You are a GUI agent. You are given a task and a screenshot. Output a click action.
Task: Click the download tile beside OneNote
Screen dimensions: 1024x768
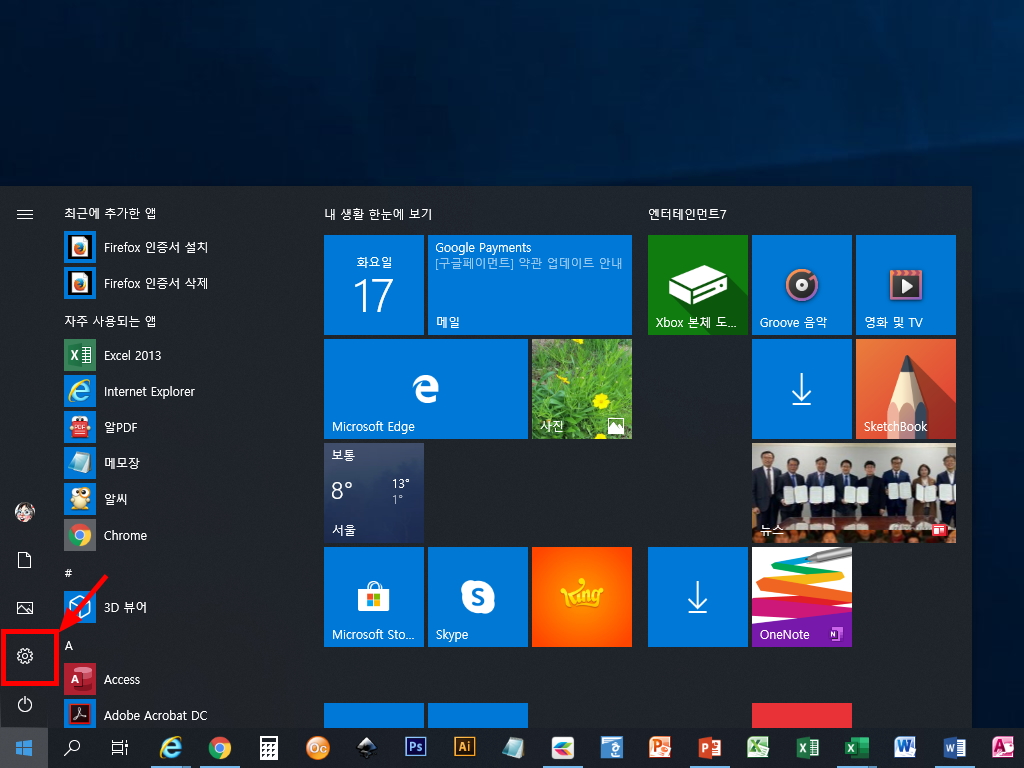(x=697, y=597)
